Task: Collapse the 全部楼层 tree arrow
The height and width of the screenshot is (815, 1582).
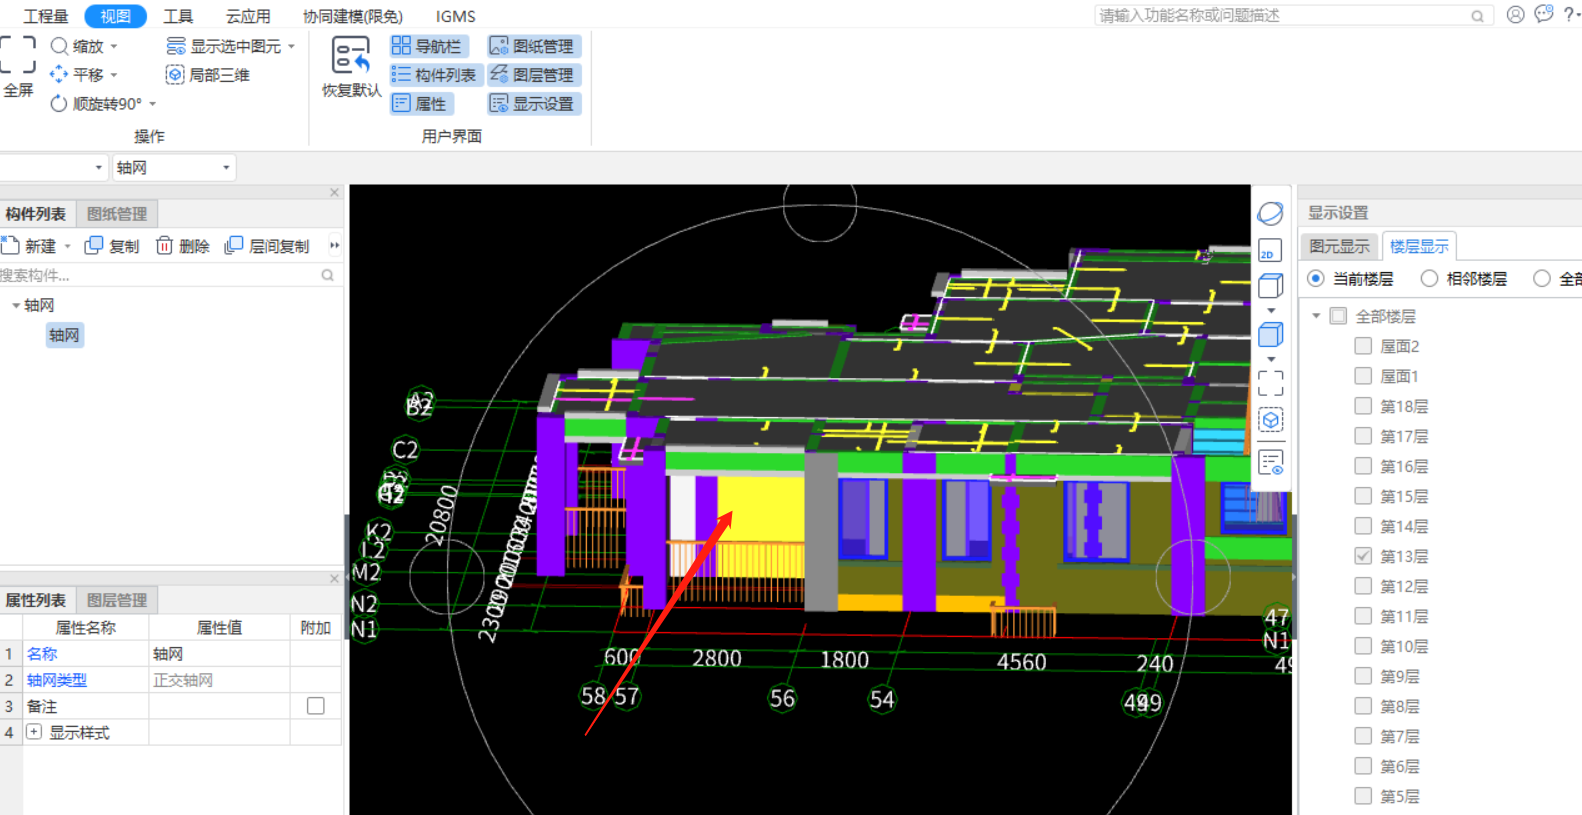Action: [x=1316, y=316]
